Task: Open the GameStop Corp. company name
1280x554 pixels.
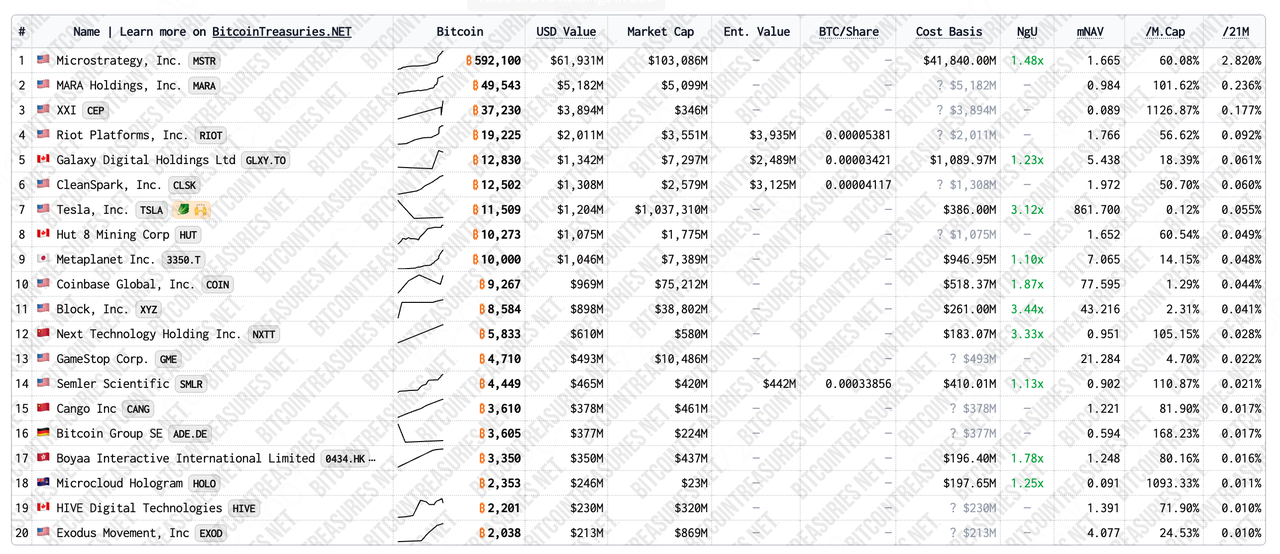Action: point(102,359)
